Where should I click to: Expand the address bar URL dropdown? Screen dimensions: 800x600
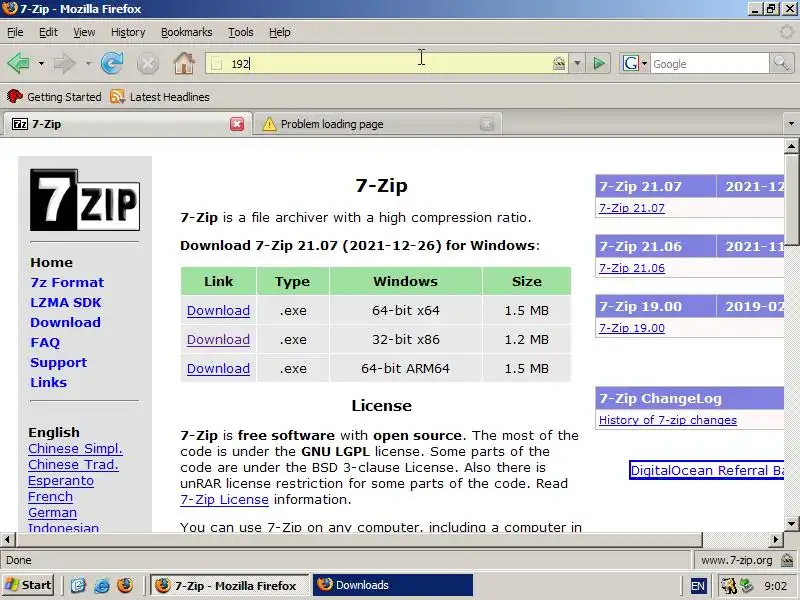coord(577,64)
